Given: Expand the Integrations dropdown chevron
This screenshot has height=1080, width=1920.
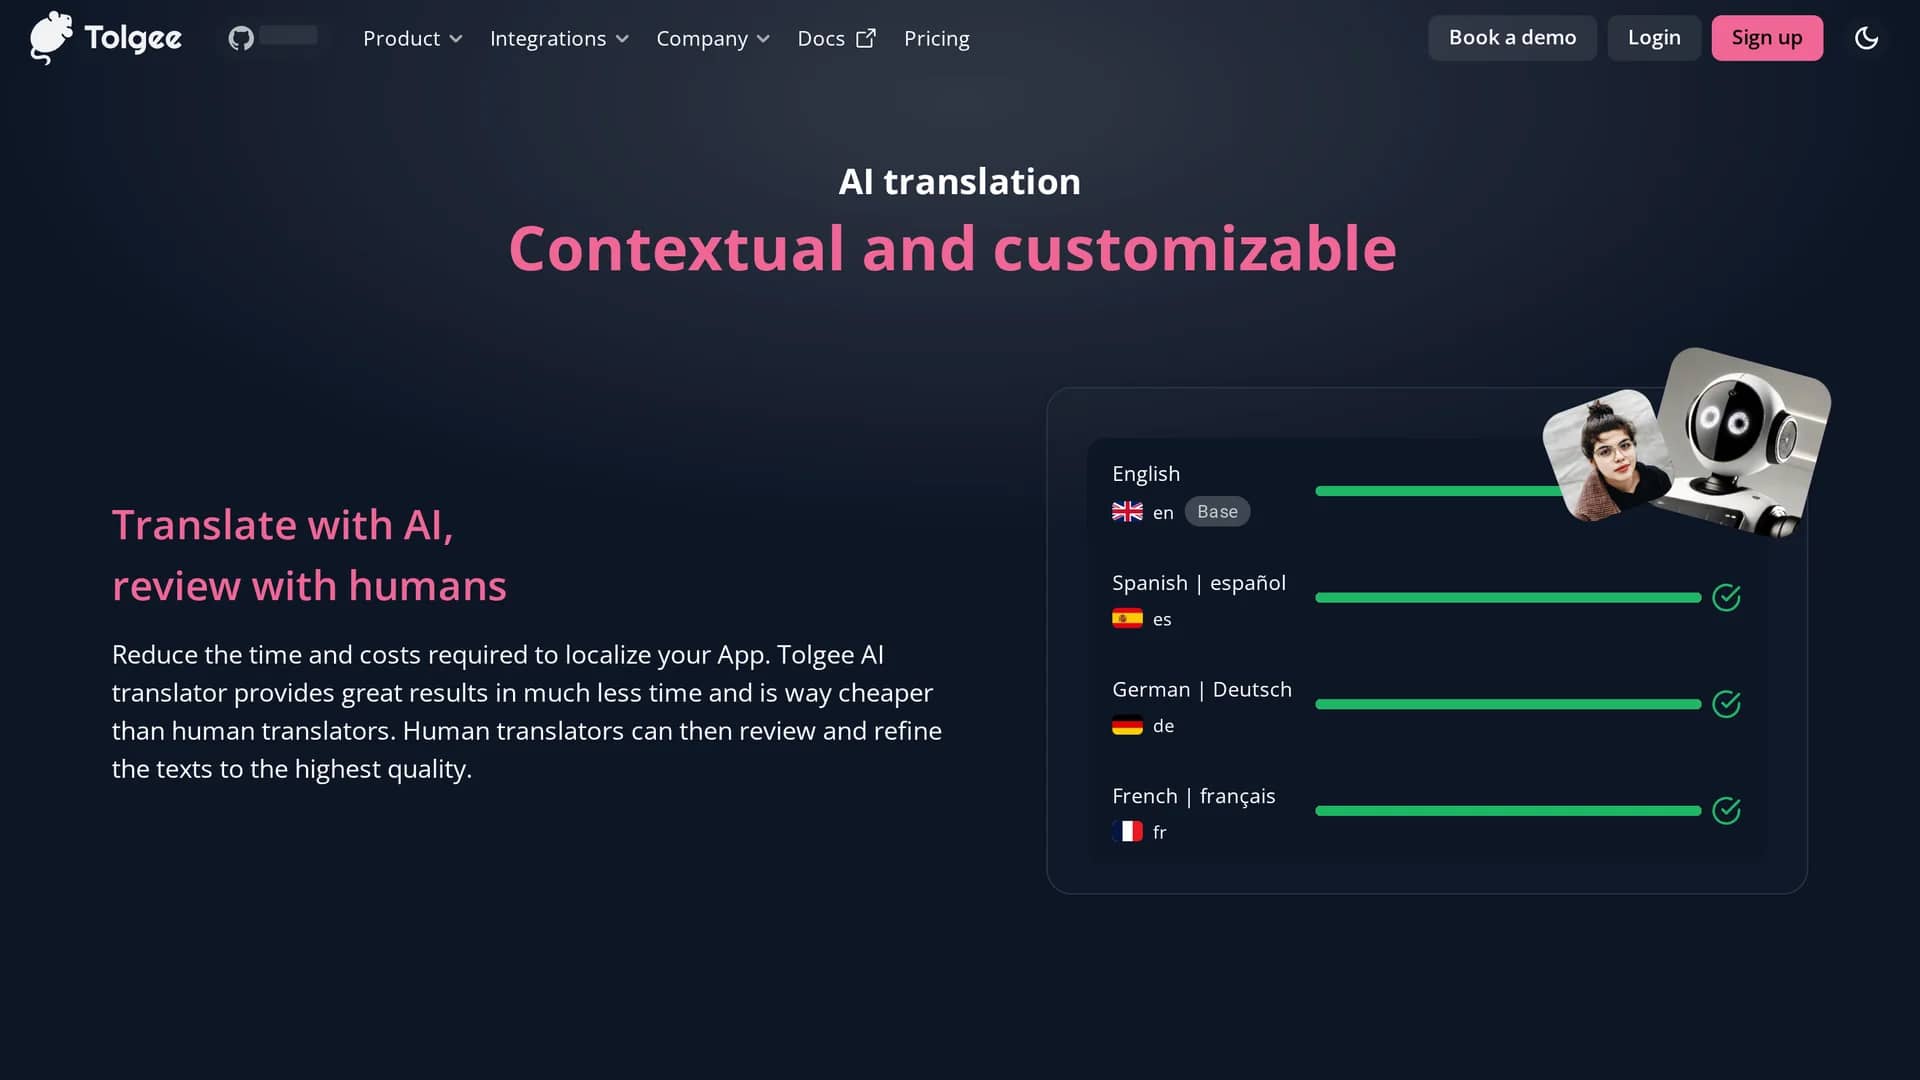Looking at the screenshot, I should coord(622,39).
